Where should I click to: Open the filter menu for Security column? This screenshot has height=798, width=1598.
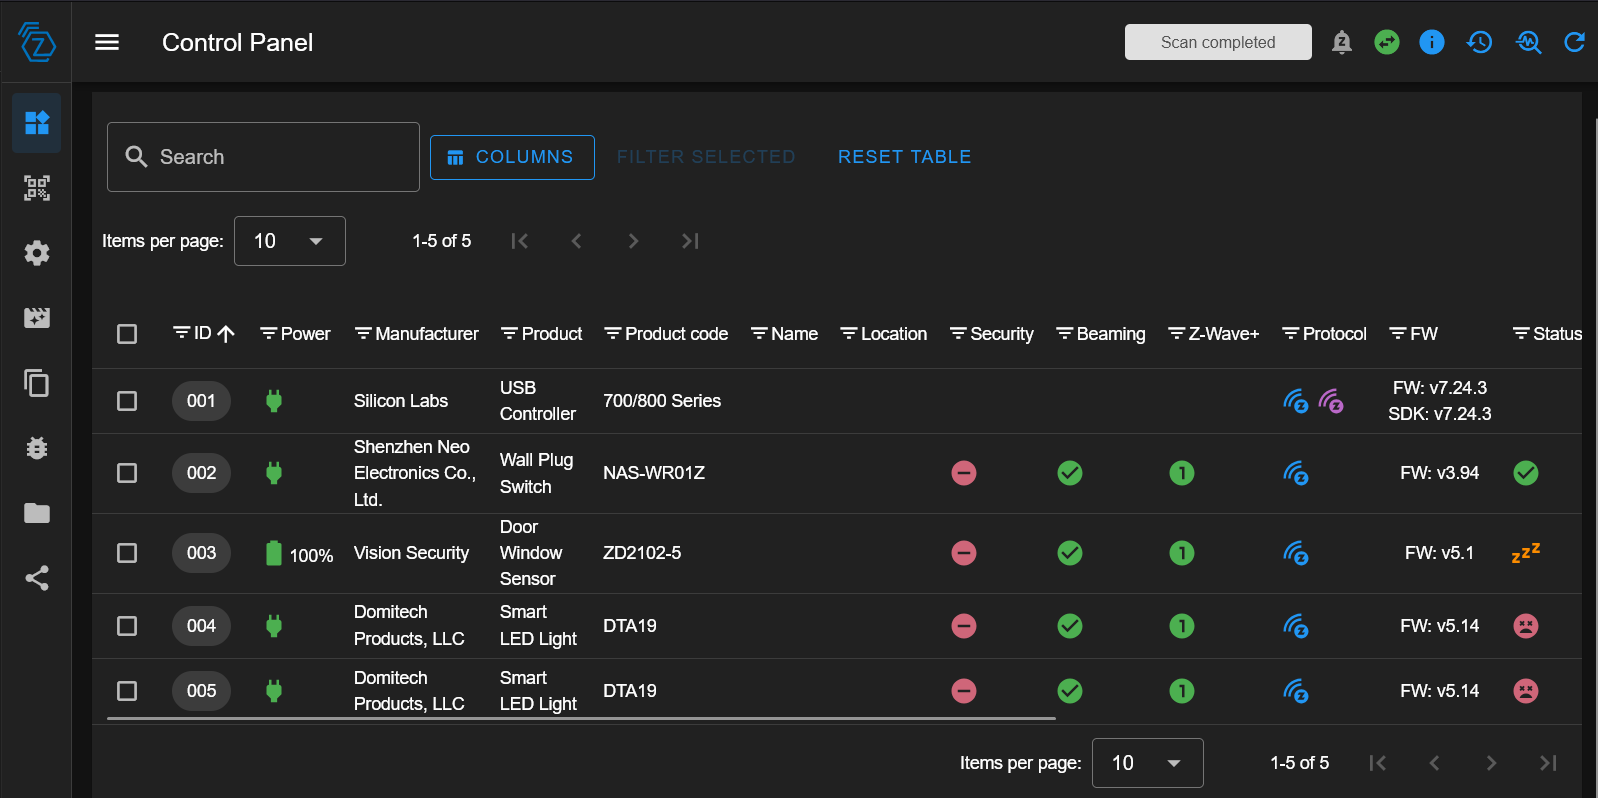pyautogui.click(x=958, y=334)
